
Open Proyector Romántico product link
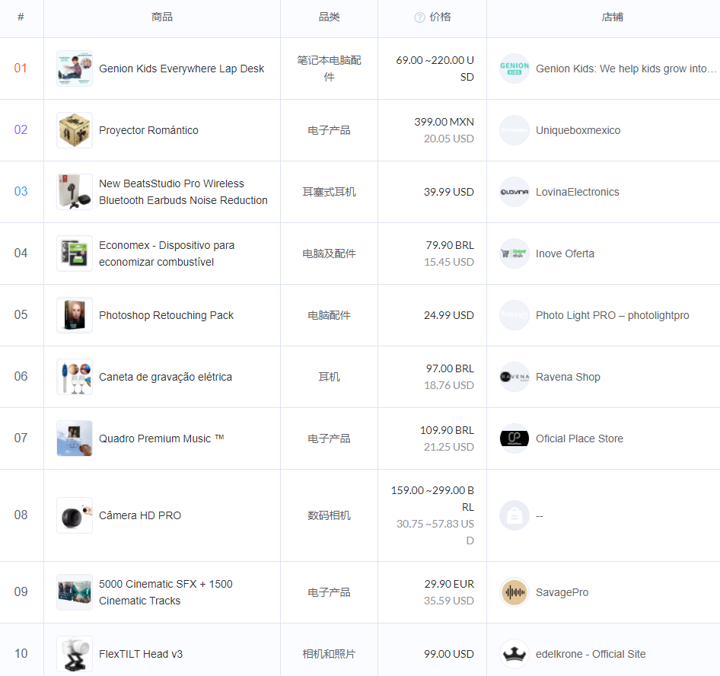click(x=149, y=130)
